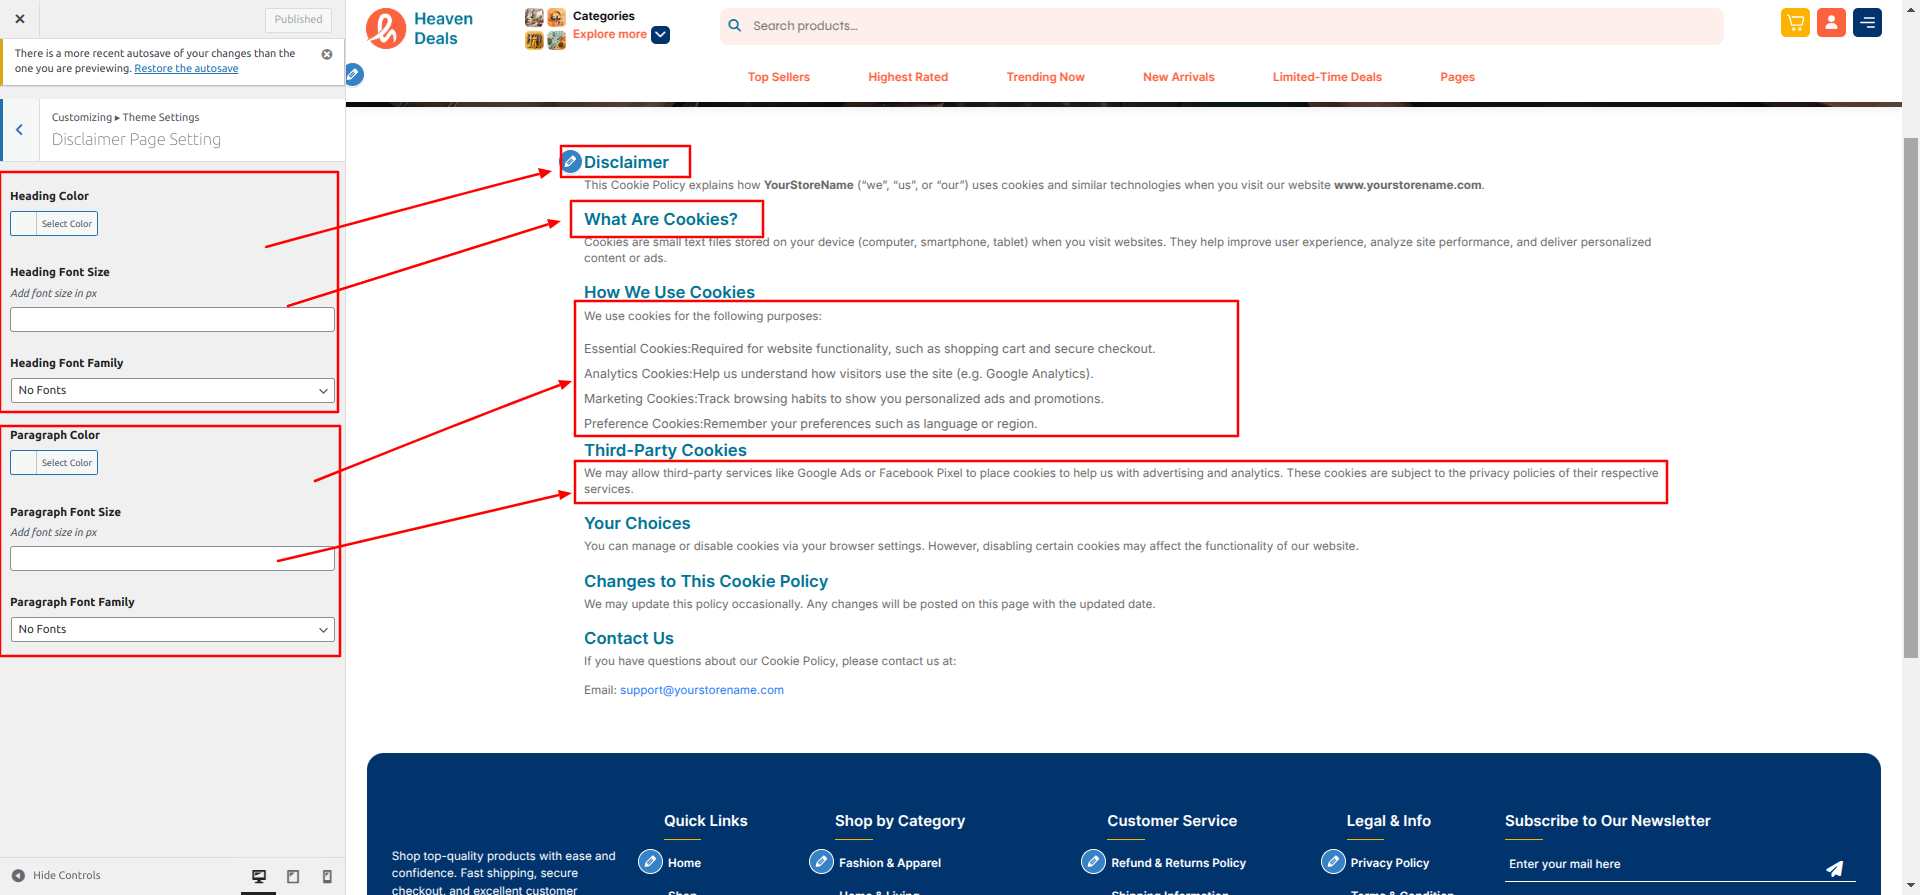Click the Legal & Info footer heading
Image resolution: width=1920 pixels, height=895 pixels.
(1389, 821)
